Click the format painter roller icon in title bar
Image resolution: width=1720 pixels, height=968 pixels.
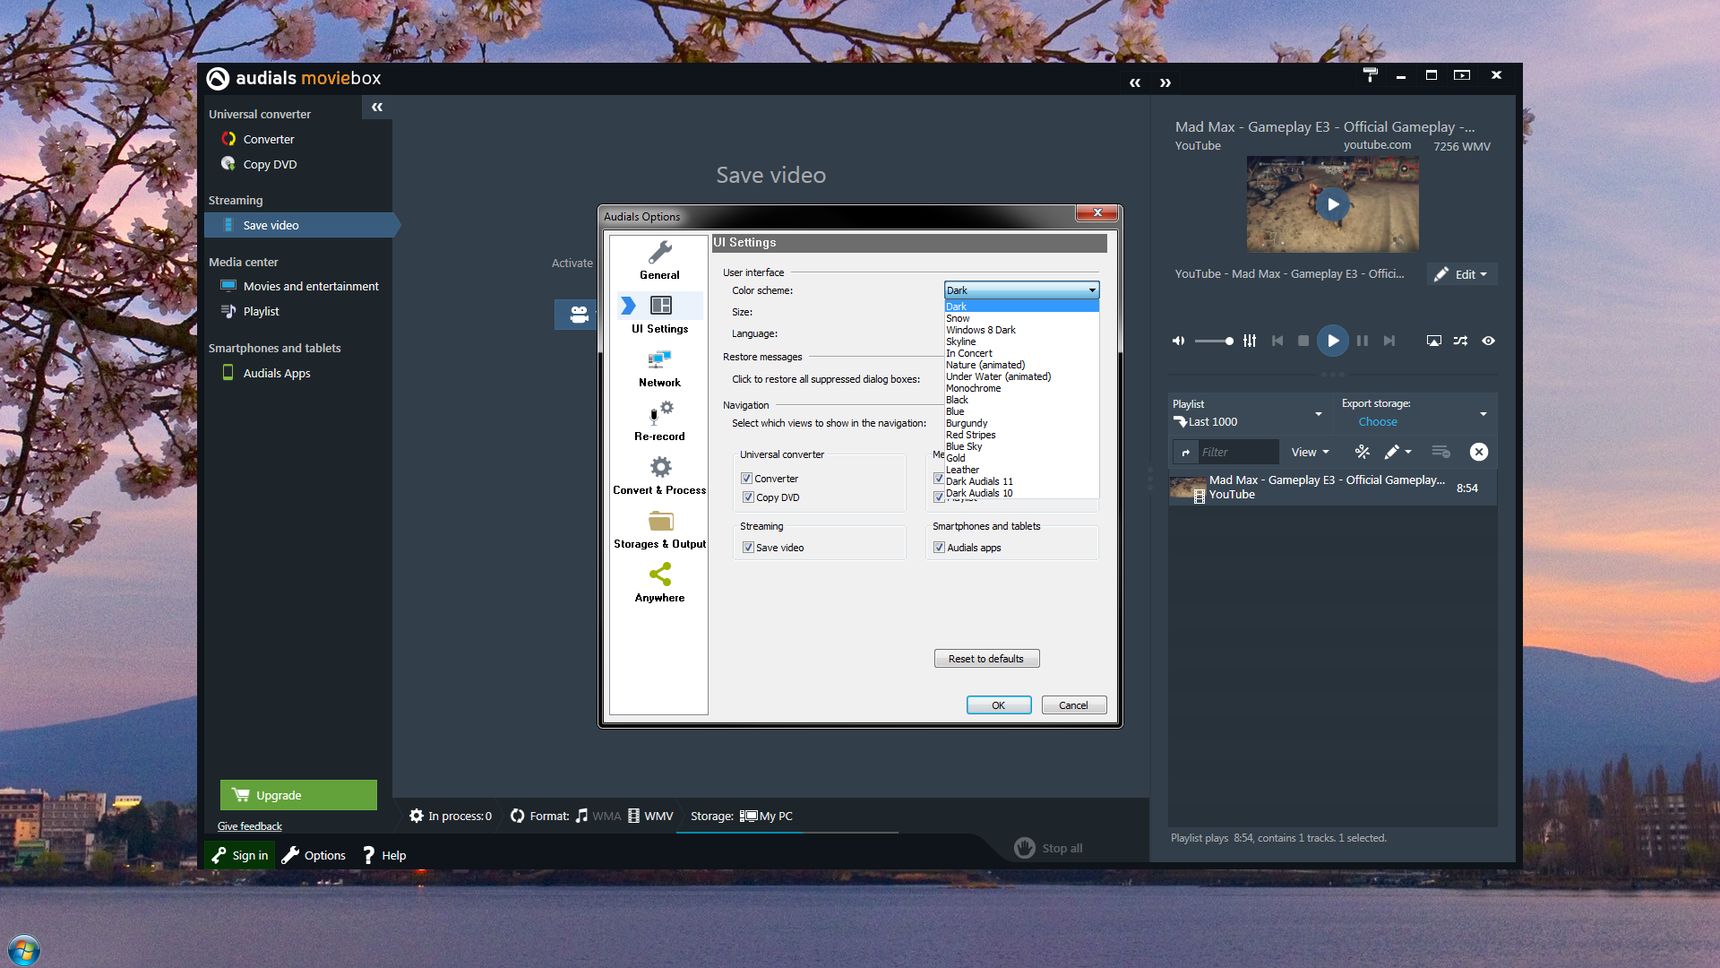coord(1370,75)
